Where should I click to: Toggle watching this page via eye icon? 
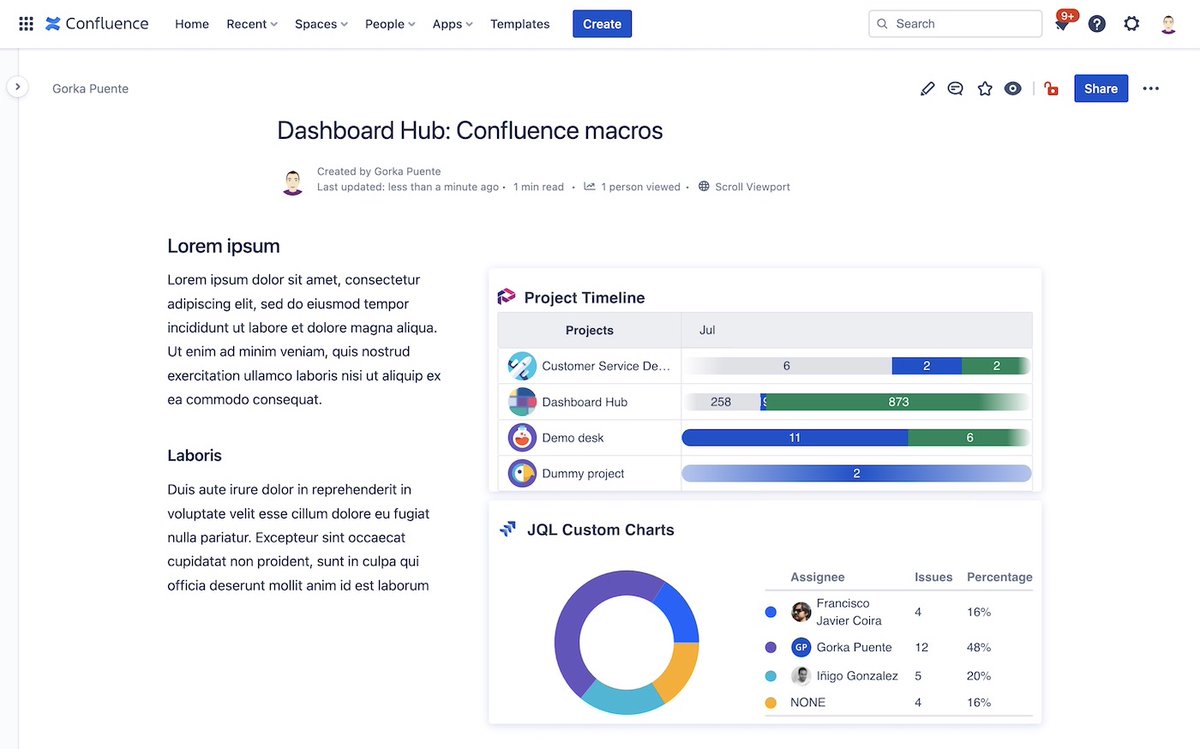tap(1013, 89)
